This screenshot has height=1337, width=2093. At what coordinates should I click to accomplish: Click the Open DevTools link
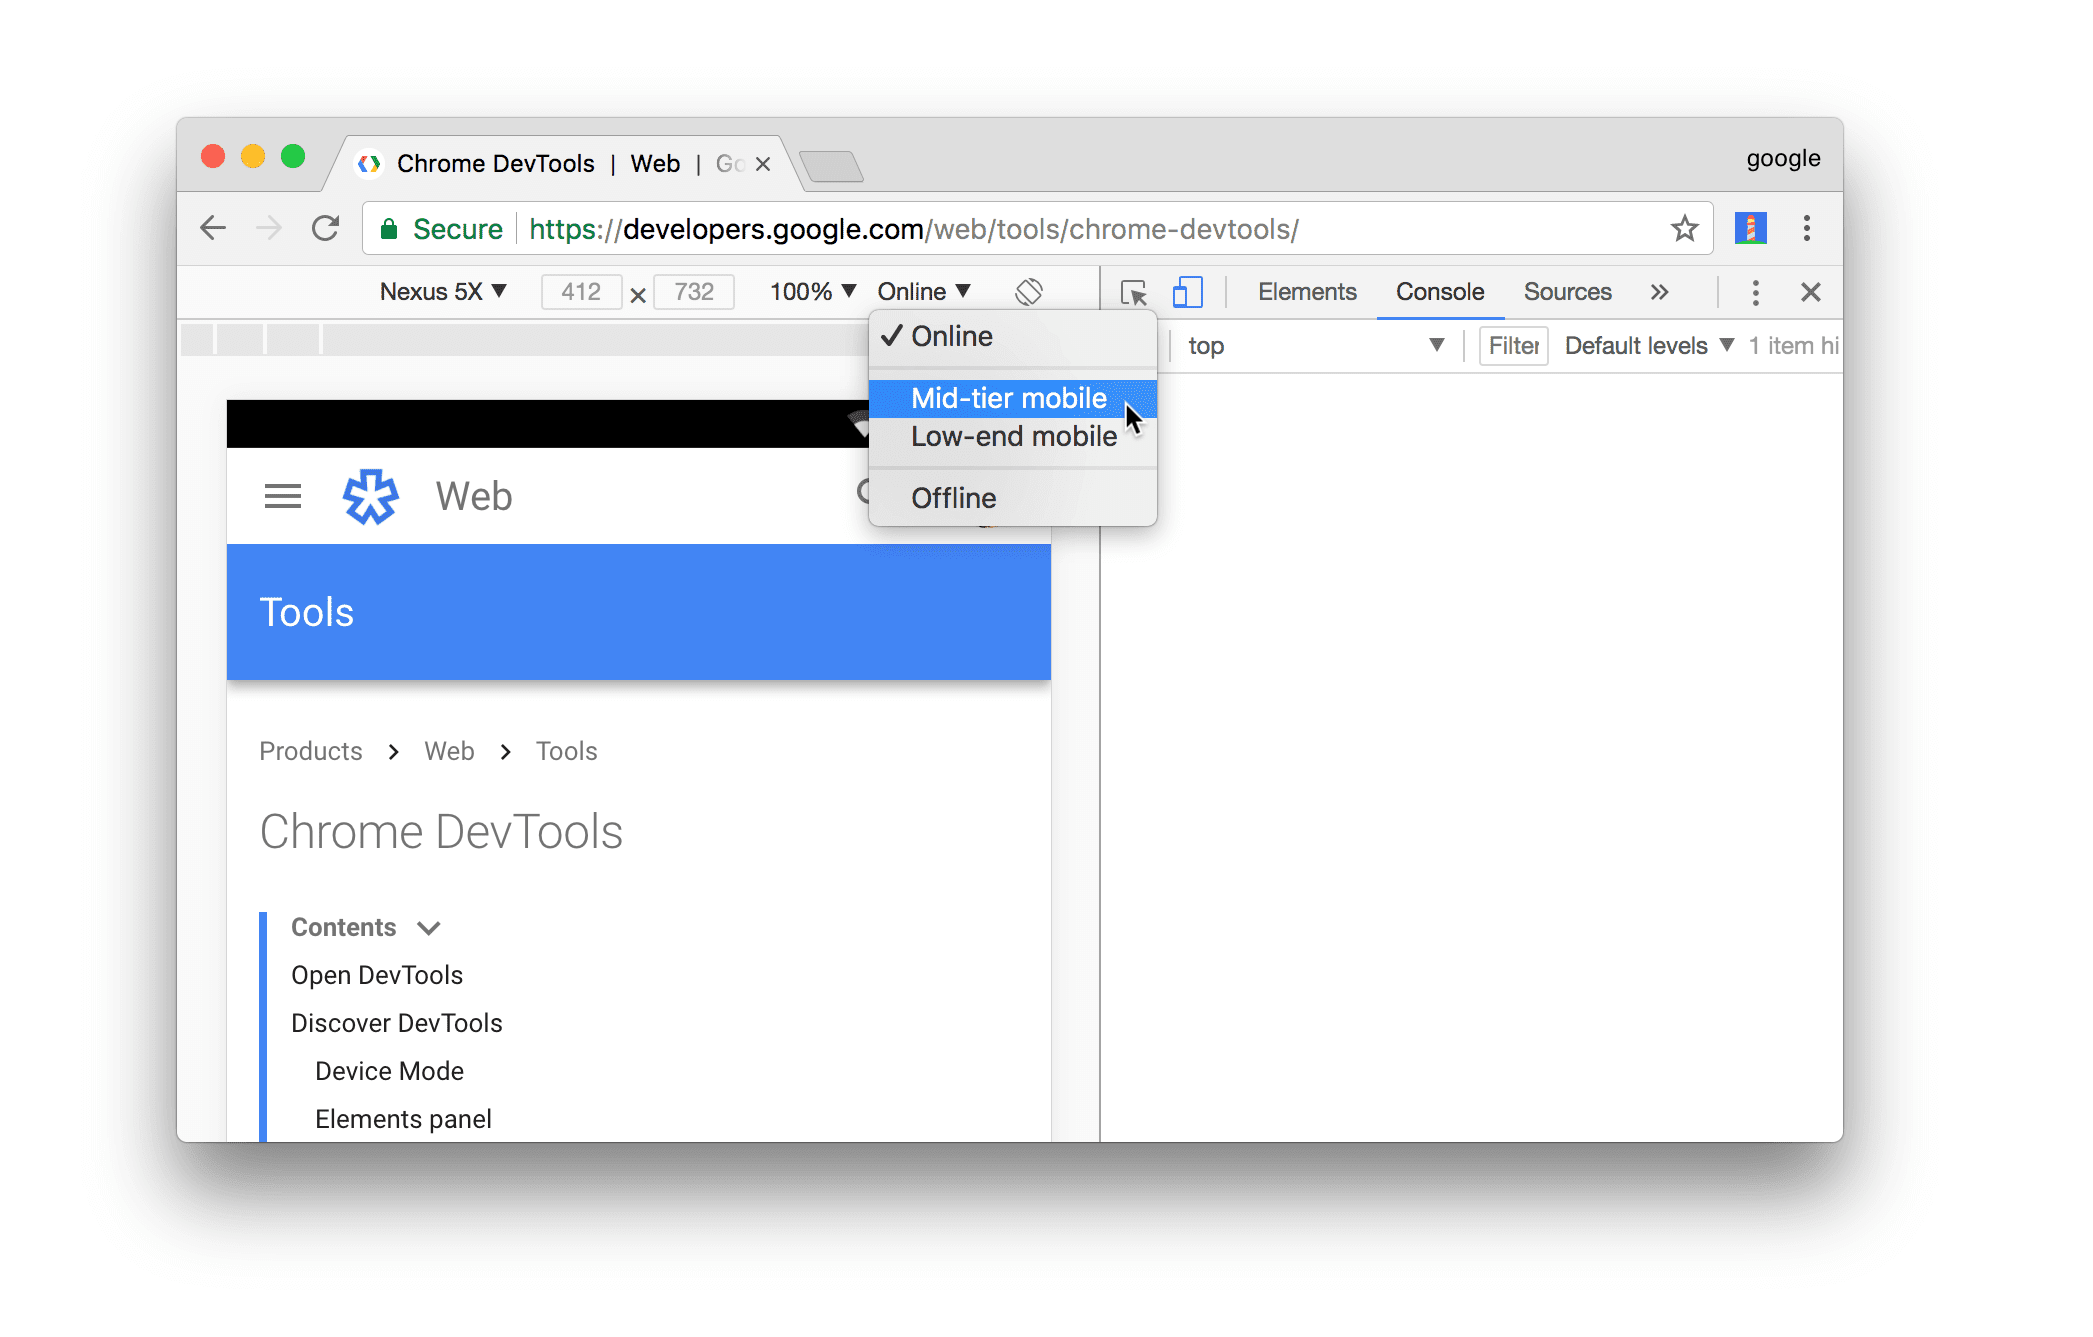click(x=377, y=975)
